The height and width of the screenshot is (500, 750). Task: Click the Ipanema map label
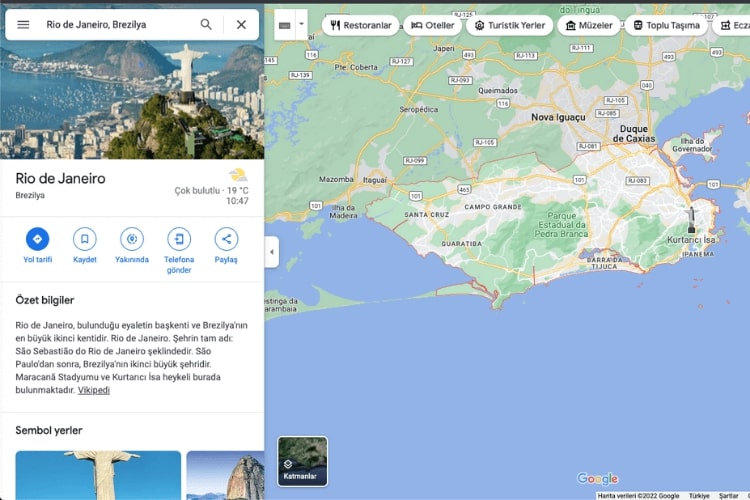pos(698,254)
